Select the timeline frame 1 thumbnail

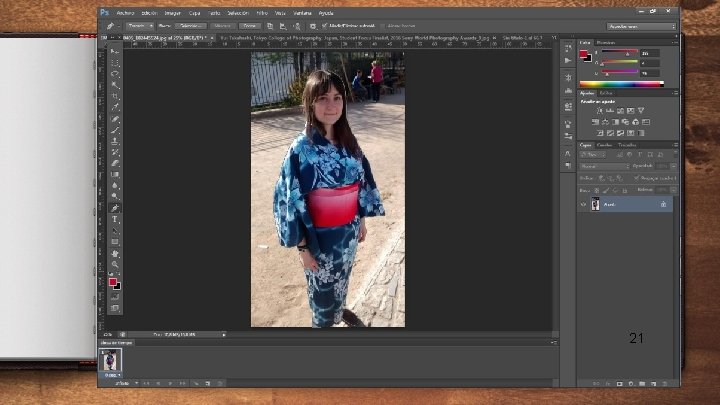click(110, 360)
